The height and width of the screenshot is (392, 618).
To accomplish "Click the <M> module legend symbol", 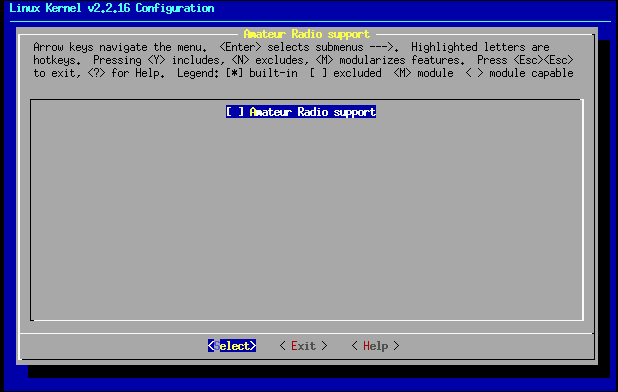I will (402, 73).
